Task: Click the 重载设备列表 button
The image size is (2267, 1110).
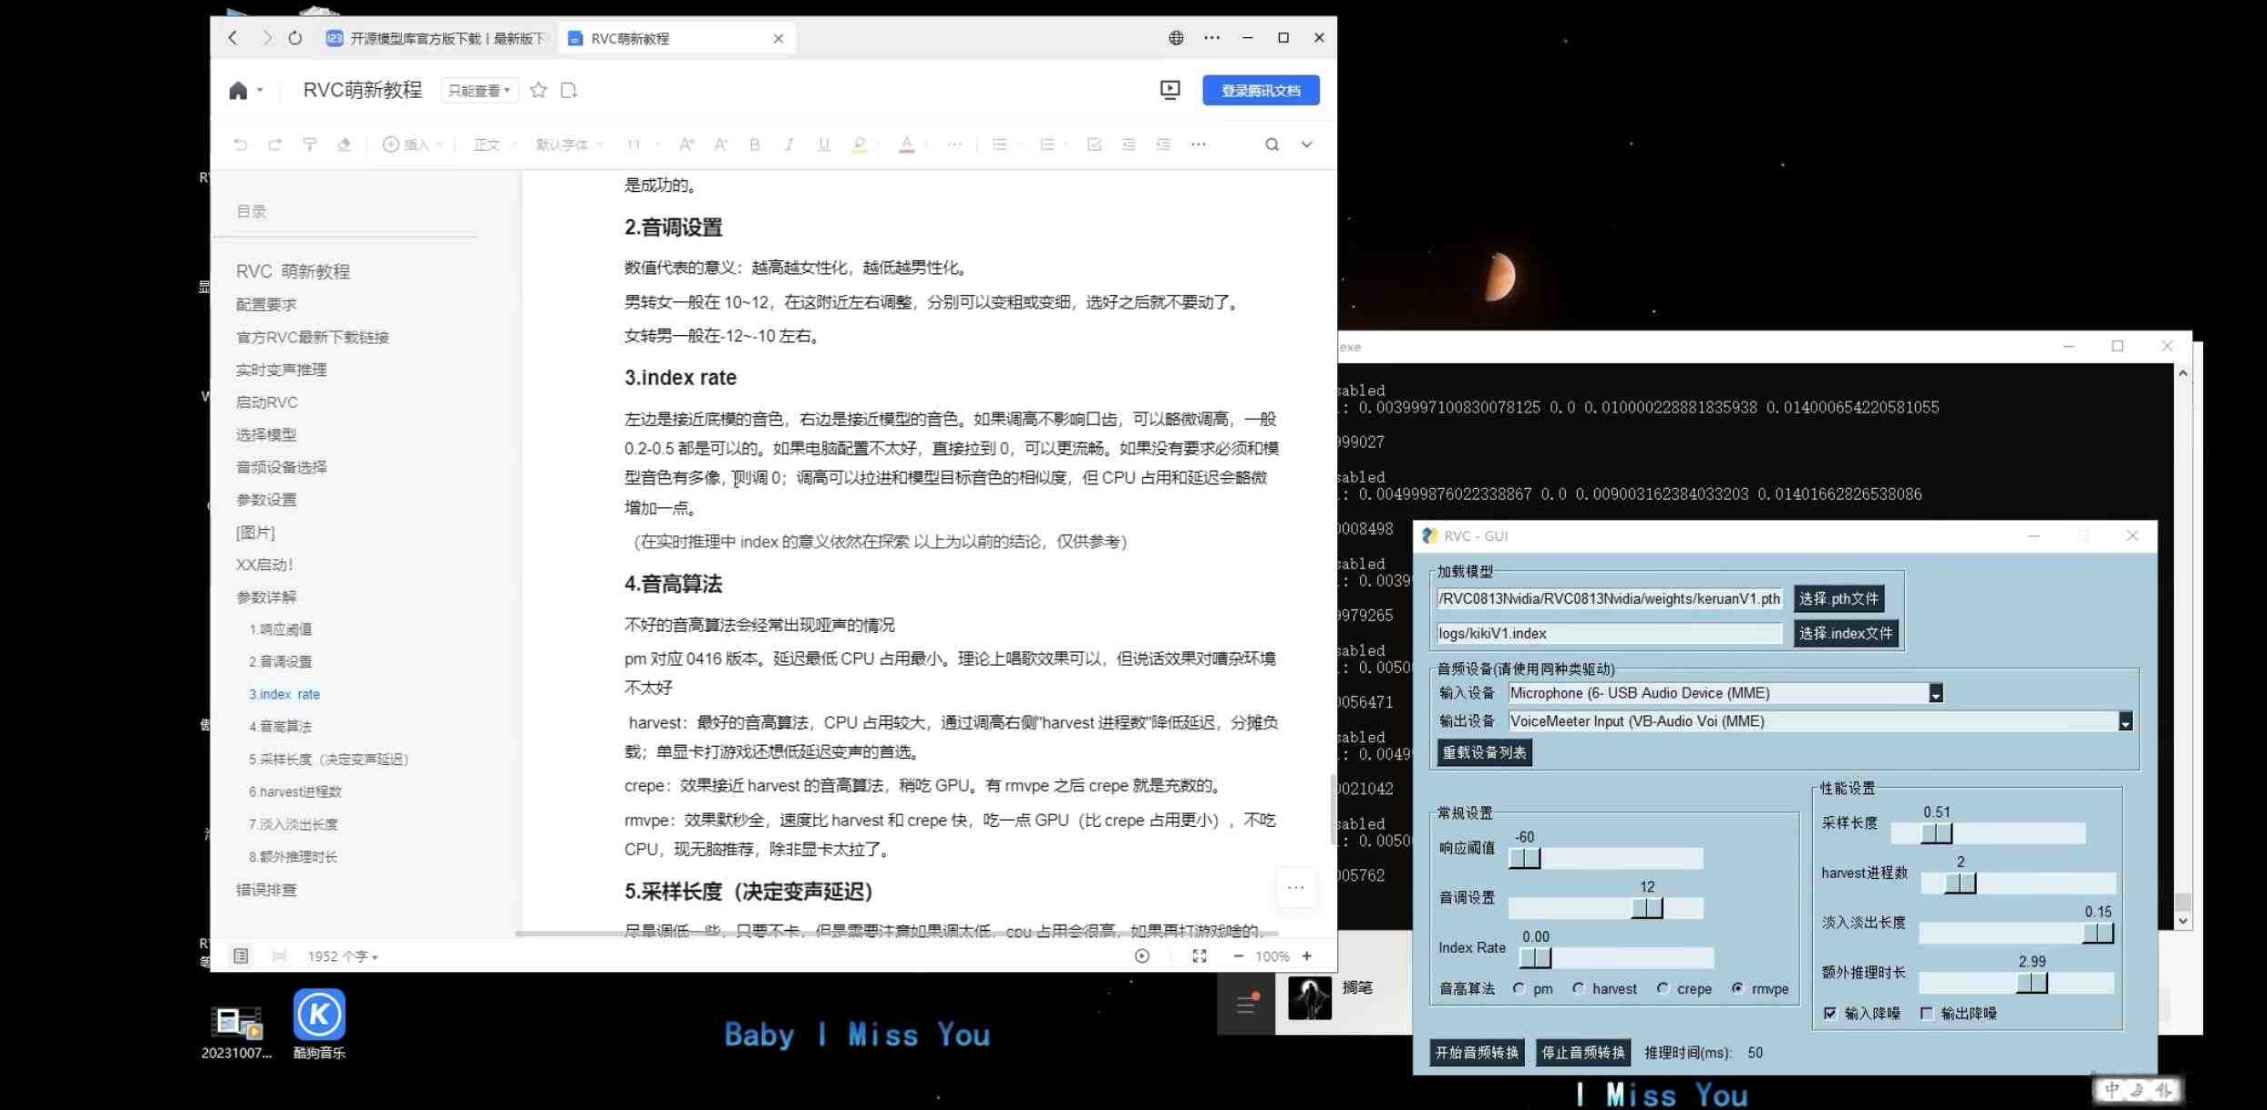Action: coord(1483,752)
